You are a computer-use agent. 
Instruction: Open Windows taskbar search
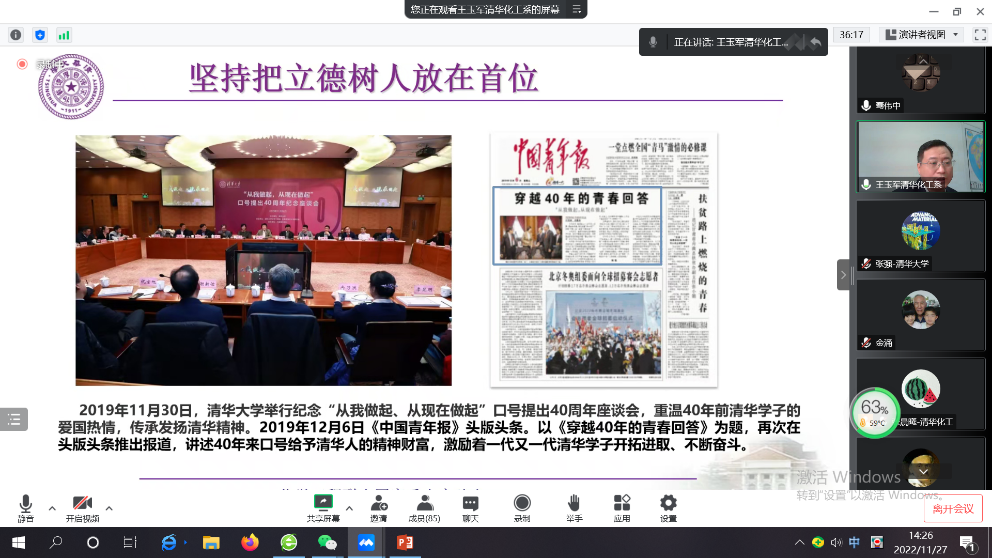point(56,543)
